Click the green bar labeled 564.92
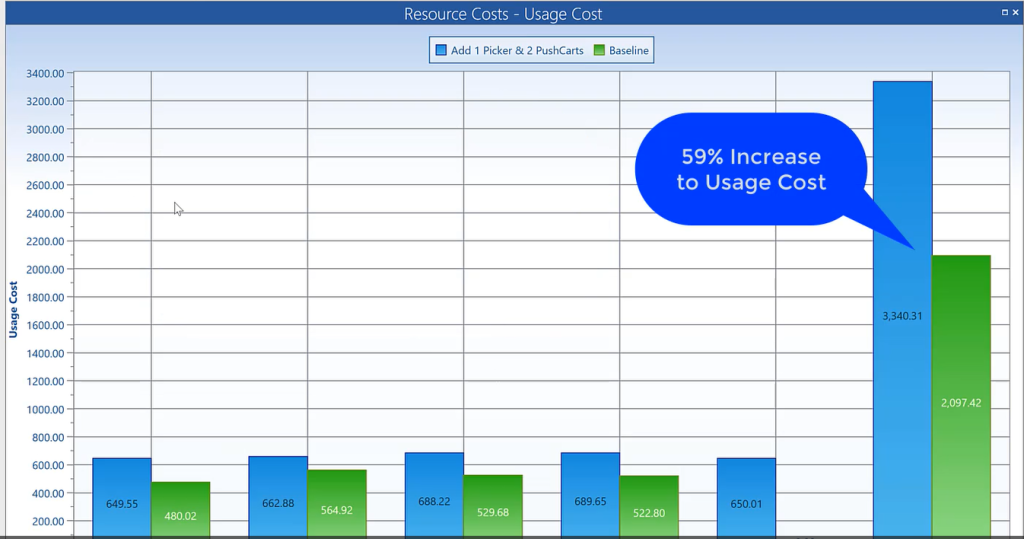The image size is (1024, 539). 337,503
